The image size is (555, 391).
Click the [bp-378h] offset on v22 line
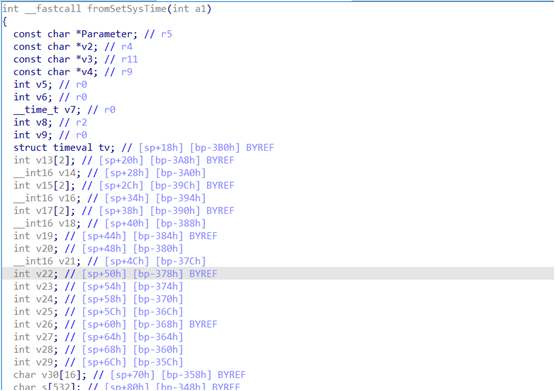point(158,274)
